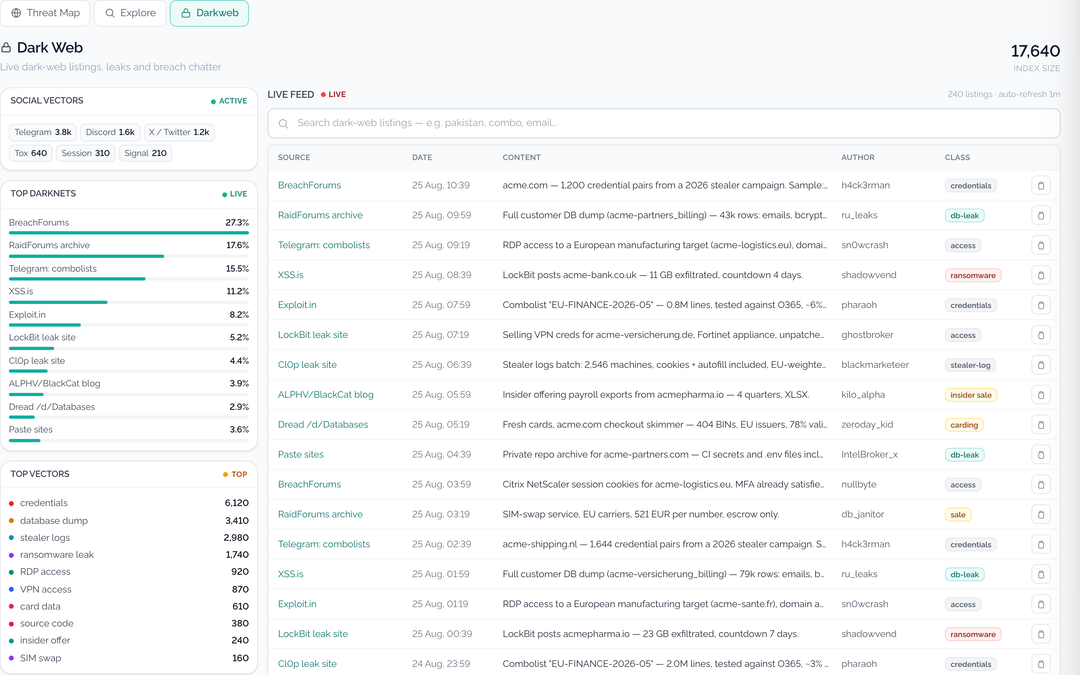Copy the IntelBroker_x db-leak row
Screen dimensions: 1080x675
coord(1041,455)
